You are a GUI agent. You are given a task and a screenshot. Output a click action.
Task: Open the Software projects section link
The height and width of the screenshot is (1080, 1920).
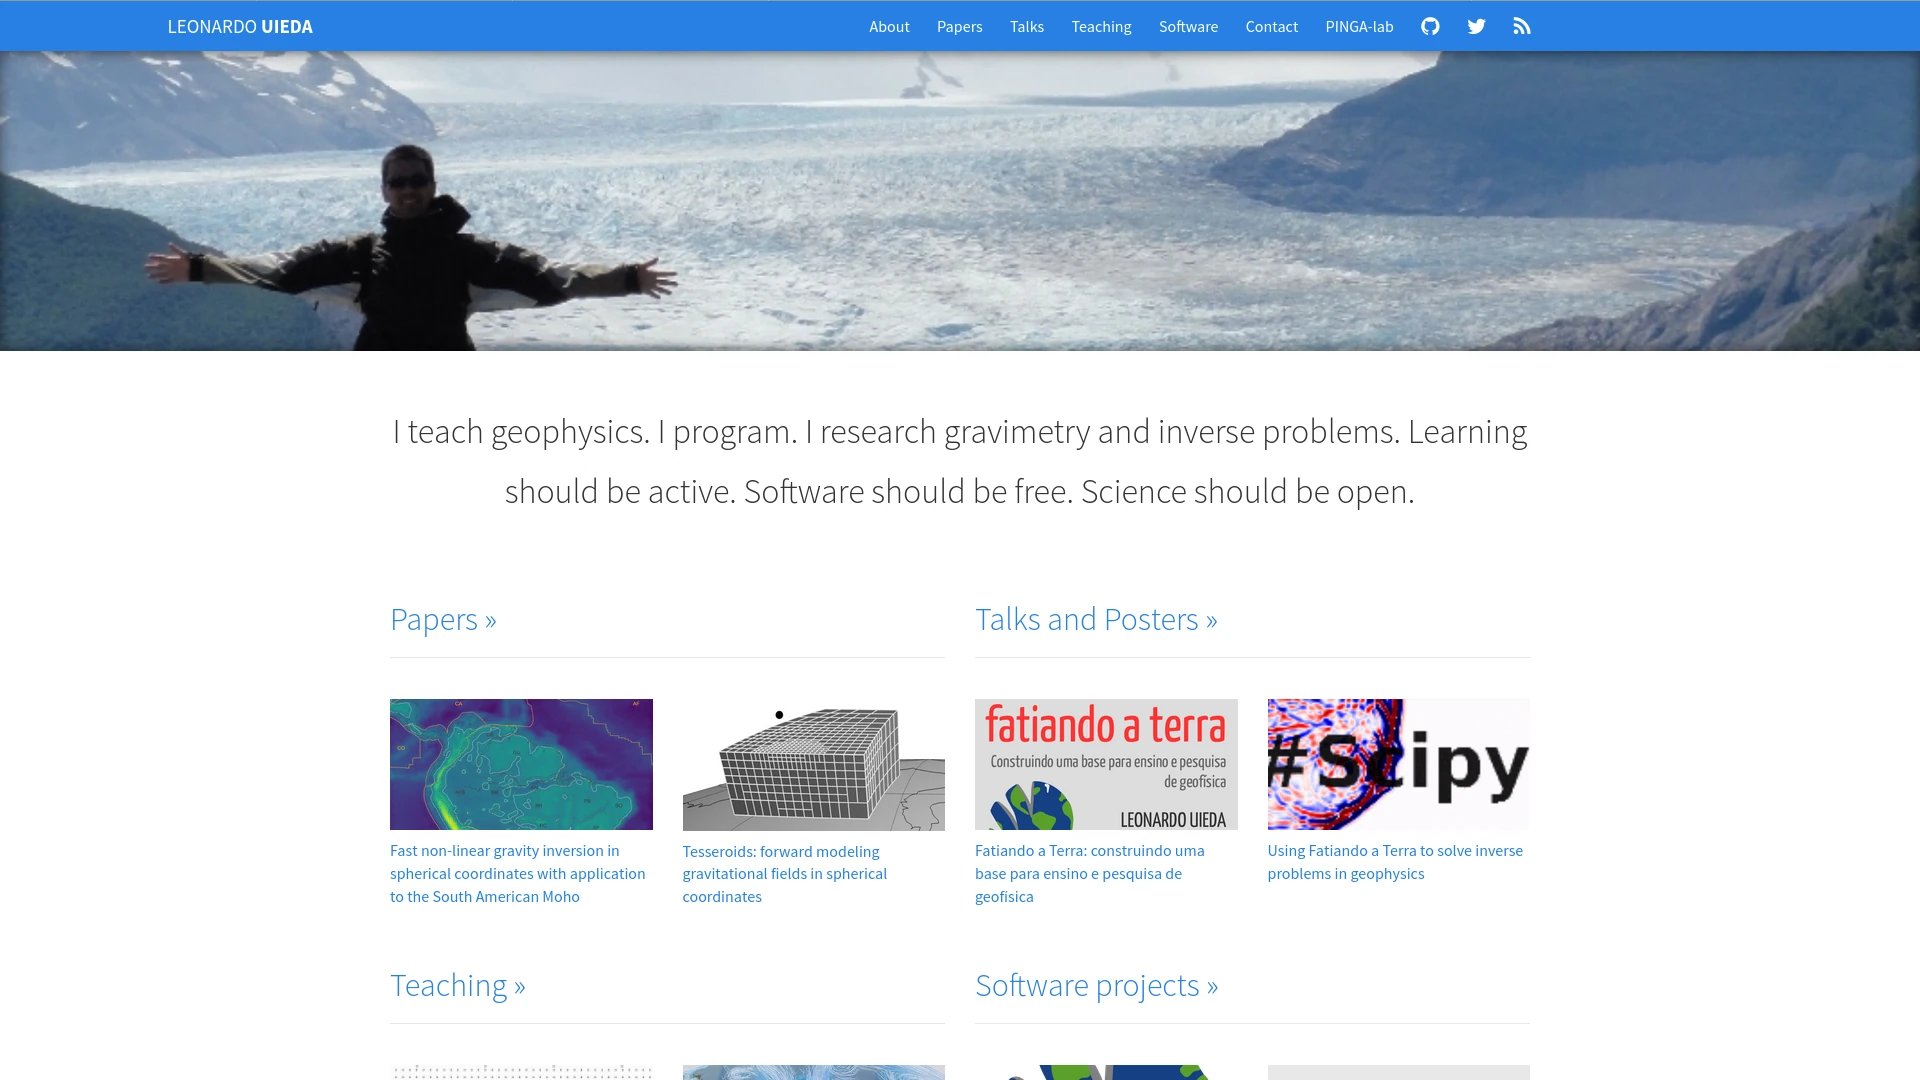click(x=1097, y=986)
